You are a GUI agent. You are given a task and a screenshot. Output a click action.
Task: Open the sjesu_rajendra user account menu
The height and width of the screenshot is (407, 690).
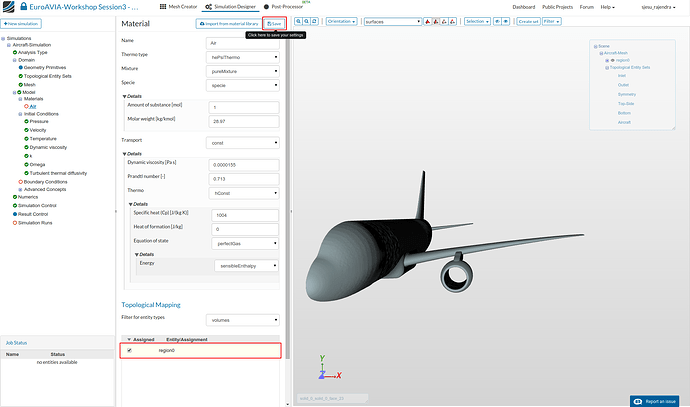[658, 7]
